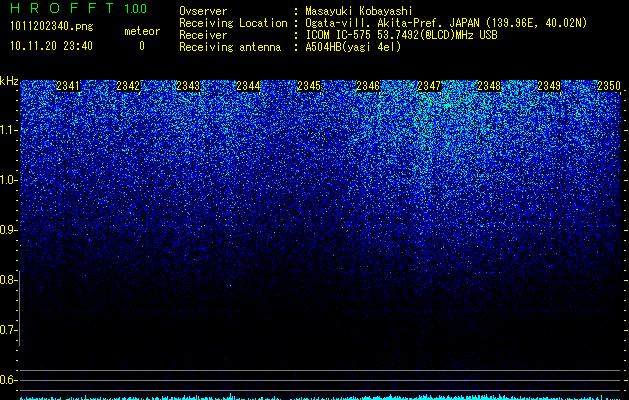Click time marker 2343
Screen dimensions: 629x400
tap(189, 86)
